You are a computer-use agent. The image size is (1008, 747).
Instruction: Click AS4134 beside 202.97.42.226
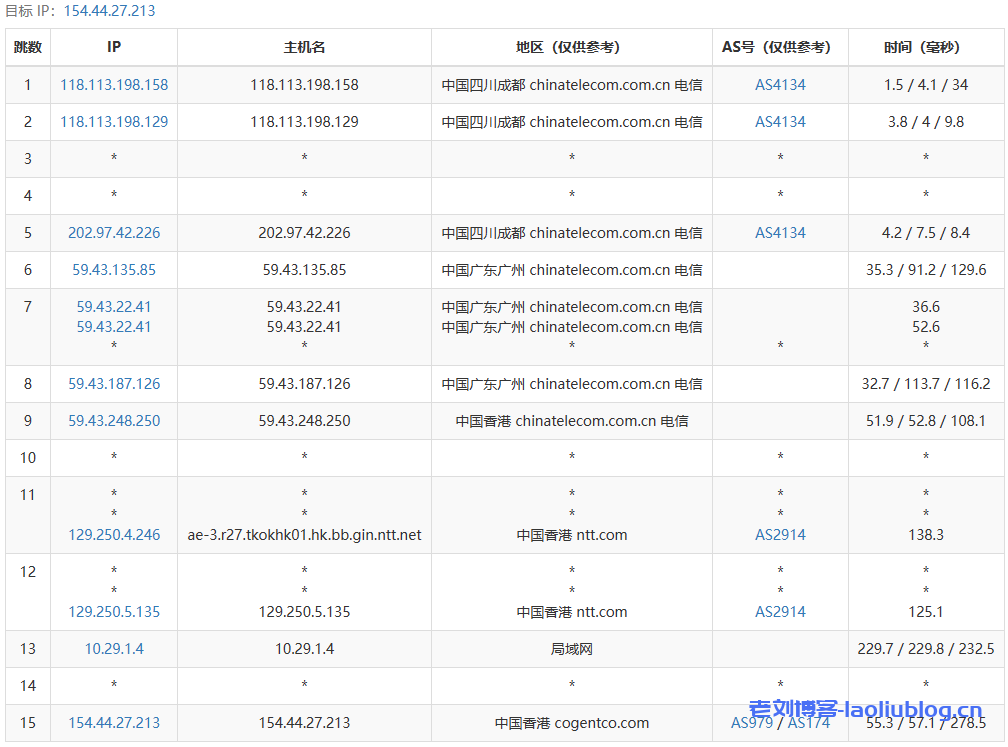point(780,232)
